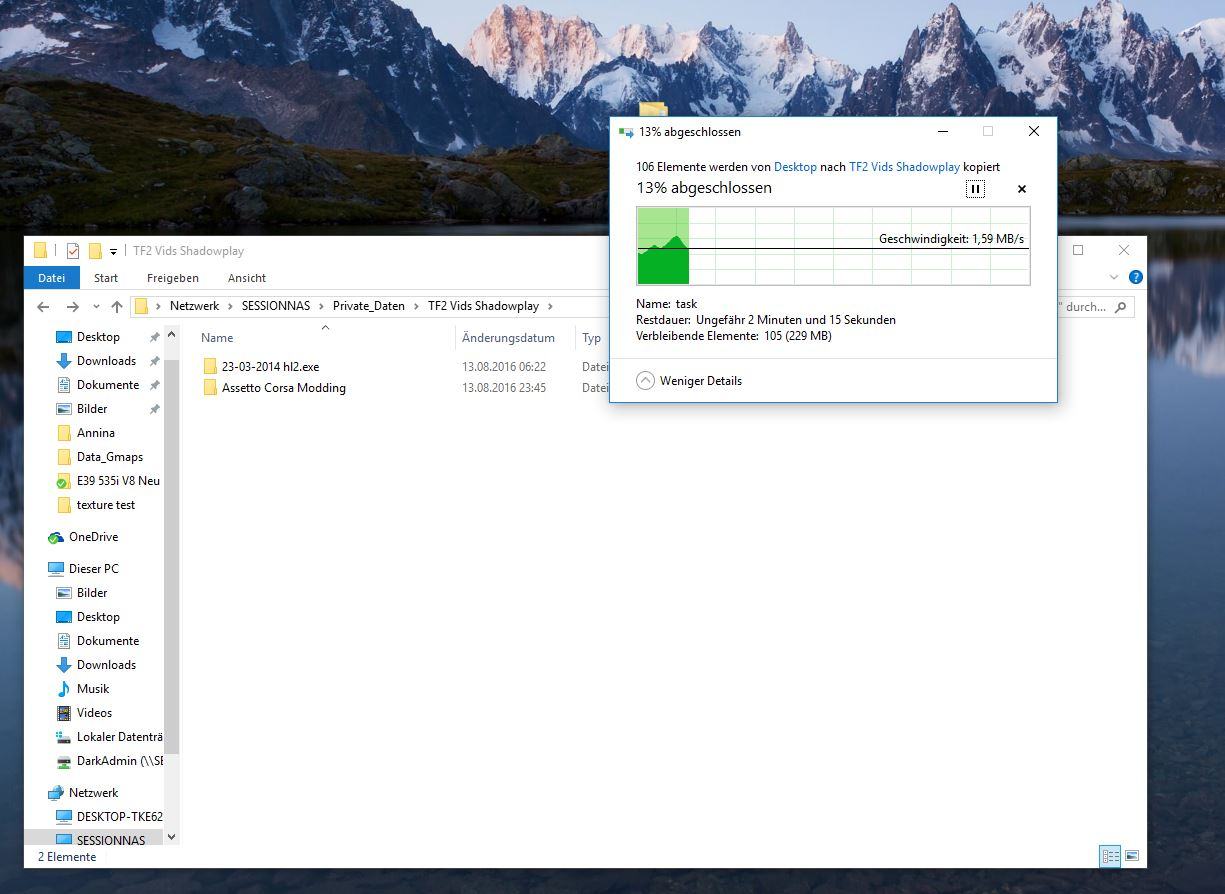Select SESSIONNAS network computer
Viewport: 1225px width, 894px height.
click(110, 840)
